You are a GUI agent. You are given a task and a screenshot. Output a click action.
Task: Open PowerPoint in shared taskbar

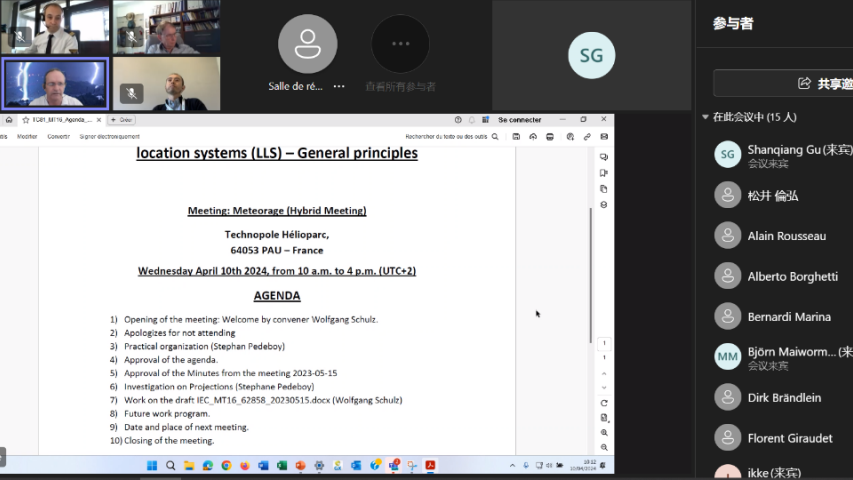(x=300, y=465)
